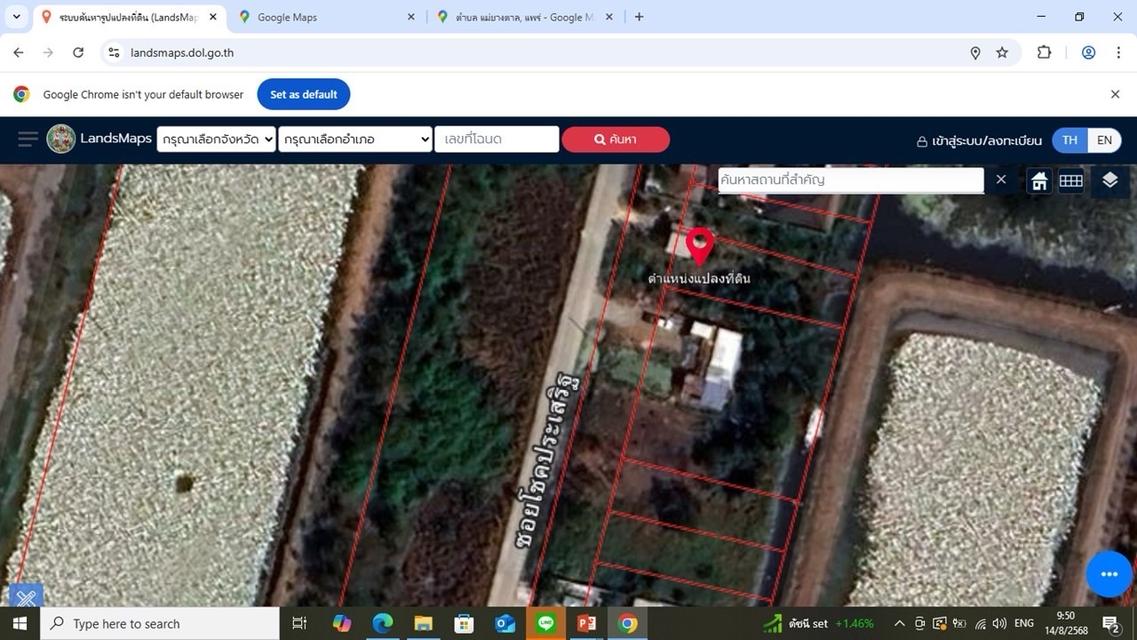This screenshot has width=1137, height=640.
Task: Open the measurement tool icon at bottom-left
Action: click(26, 597)
